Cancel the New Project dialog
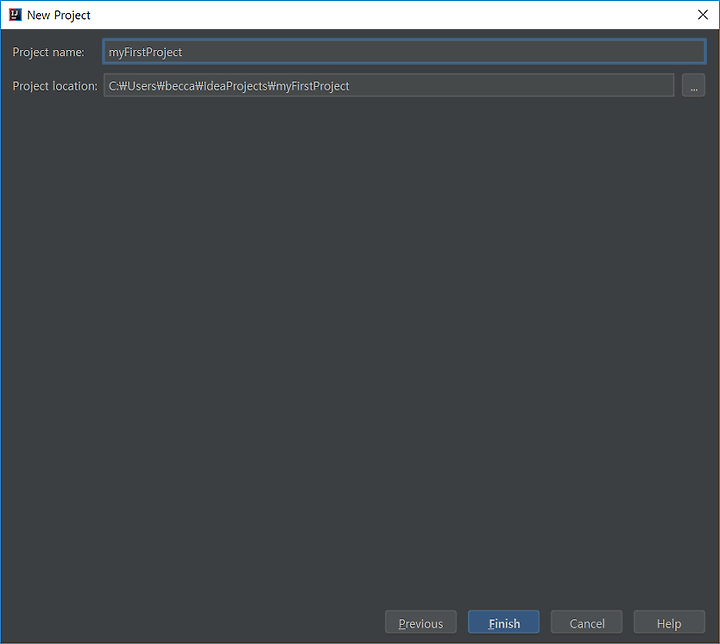Image resolution: width=720 pixels, height=644 pixels. coord(586,623)
